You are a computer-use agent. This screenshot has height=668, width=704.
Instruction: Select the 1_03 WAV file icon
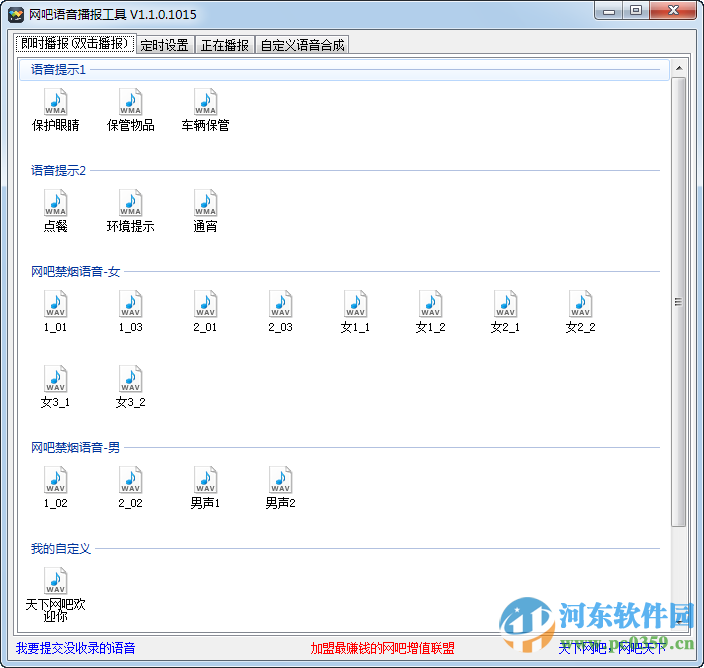[x=130, y=304]
